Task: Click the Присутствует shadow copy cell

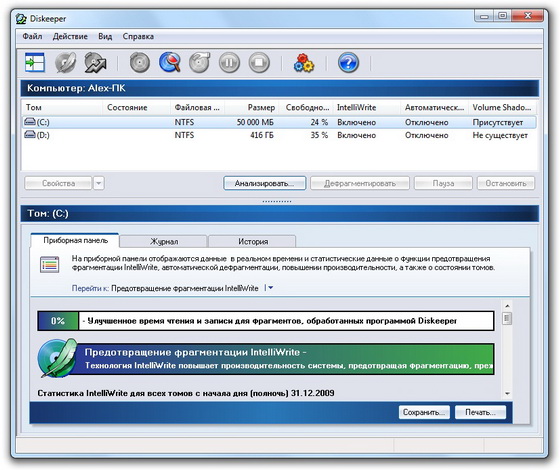Action: [x=498, y=122]
